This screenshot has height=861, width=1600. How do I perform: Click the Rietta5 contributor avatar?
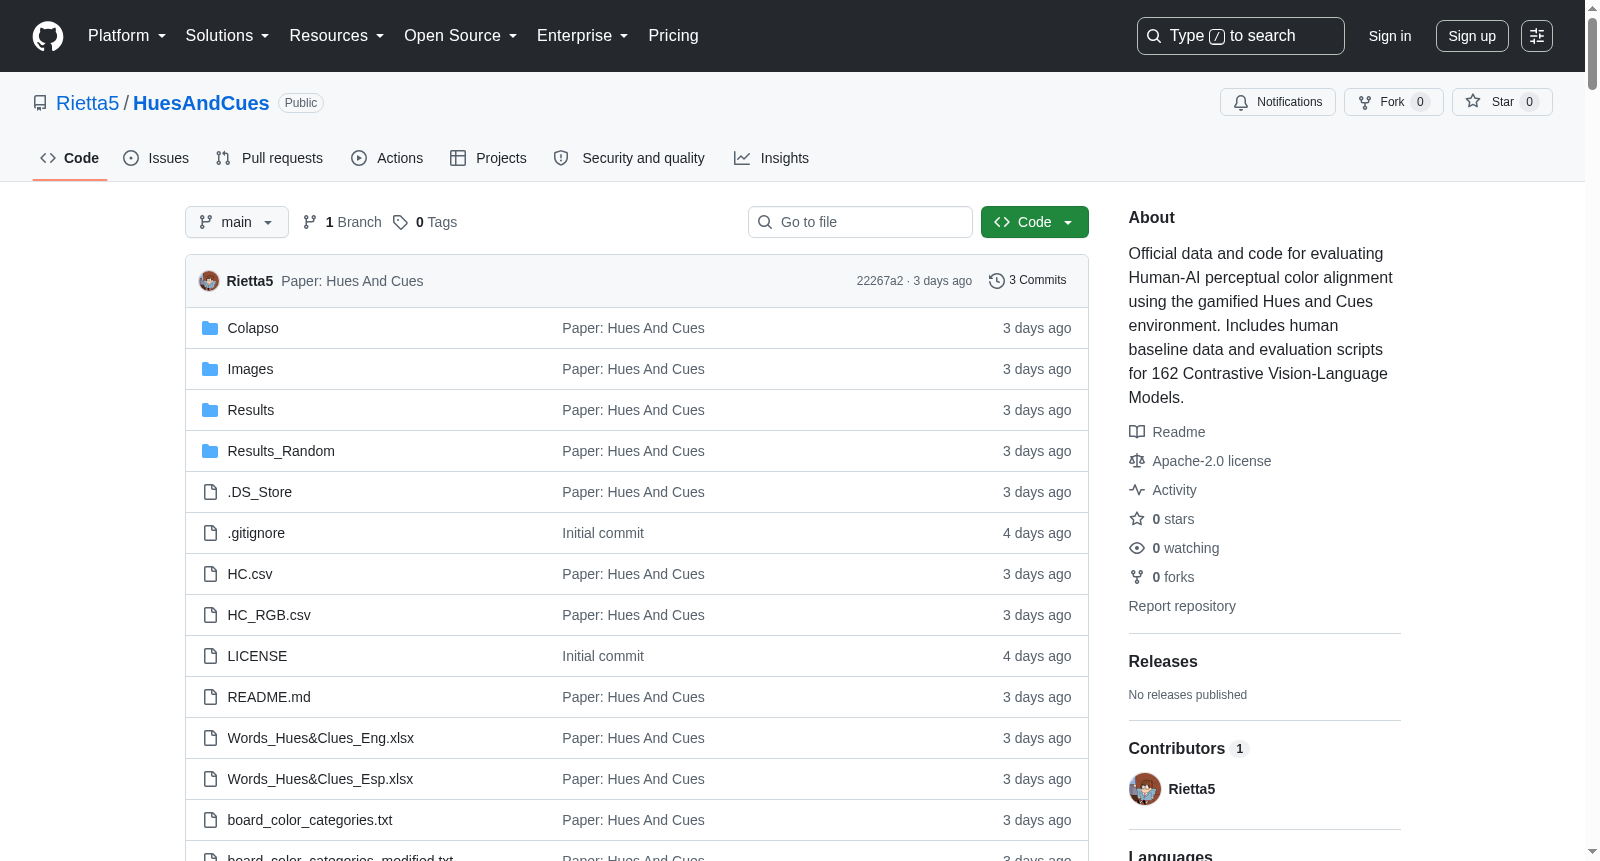1145,789
